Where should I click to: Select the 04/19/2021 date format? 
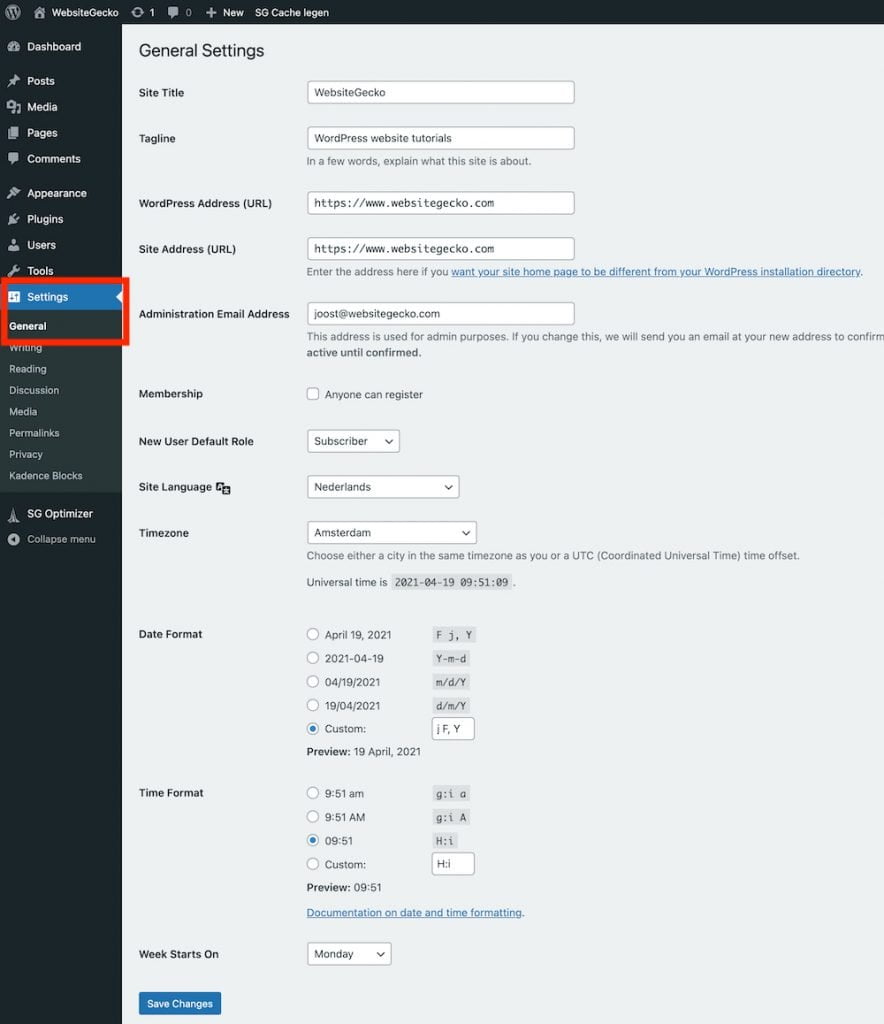tap(312, 682)
